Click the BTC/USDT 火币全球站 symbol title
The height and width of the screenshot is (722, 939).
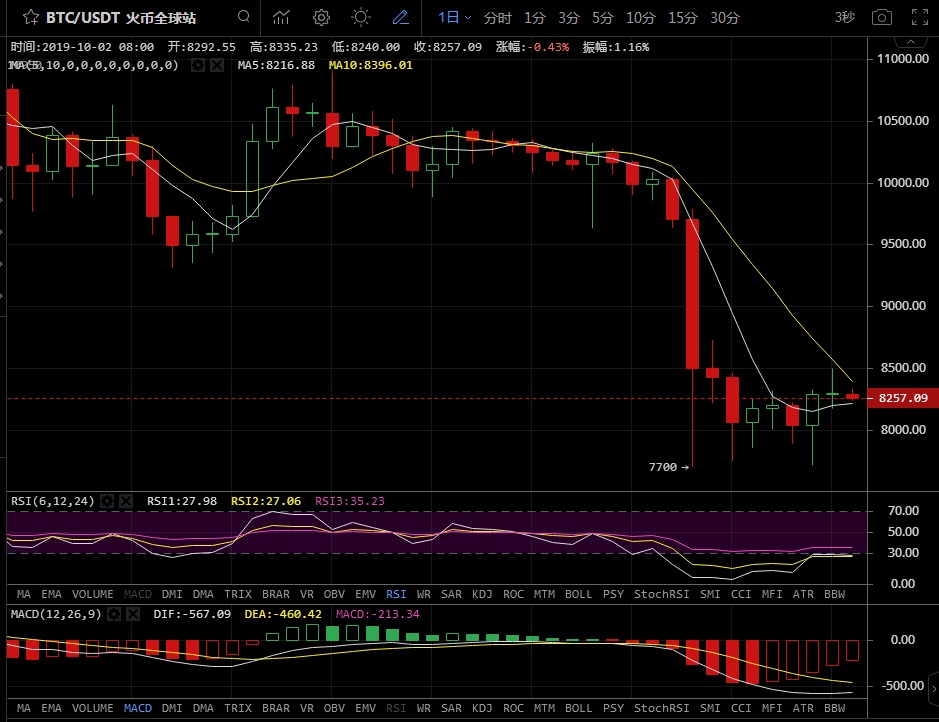point(127,18)
